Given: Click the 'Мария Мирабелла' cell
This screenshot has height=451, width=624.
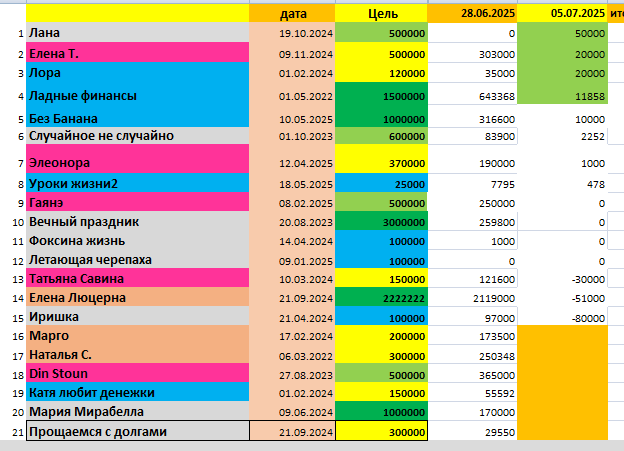Looking at the screenshot, I should pyautogui.click(x=138, y=411).
